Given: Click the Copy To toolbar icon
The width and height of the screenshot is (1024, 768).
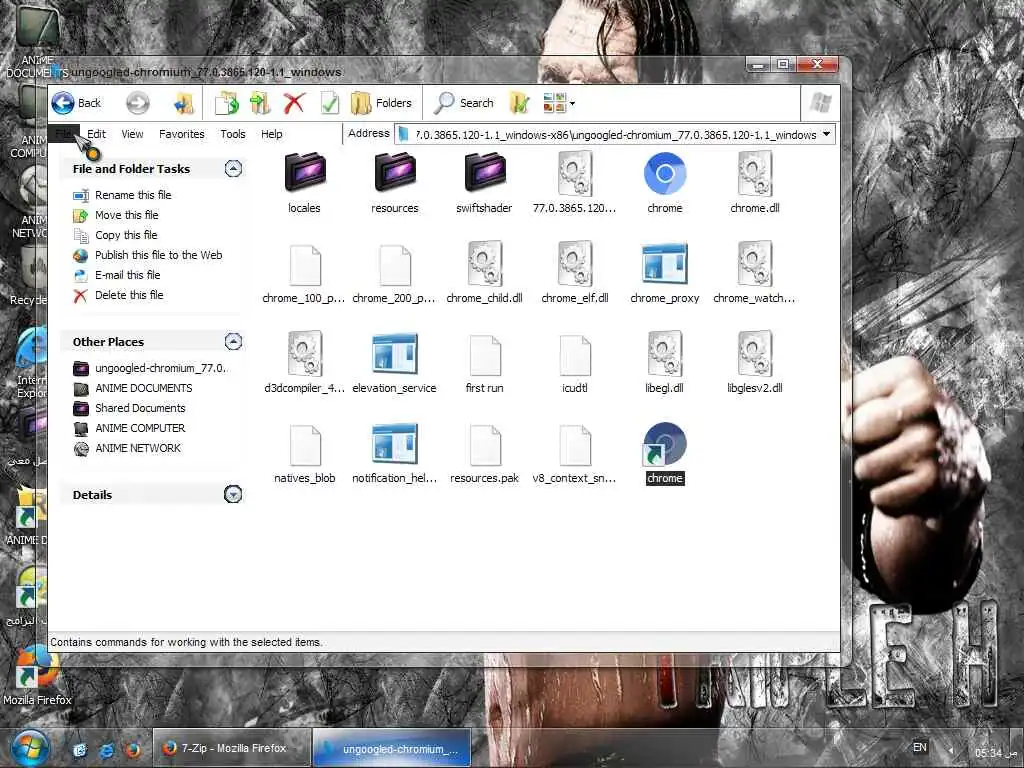Looking at the screenshot, I should click(x=260, y=103).
